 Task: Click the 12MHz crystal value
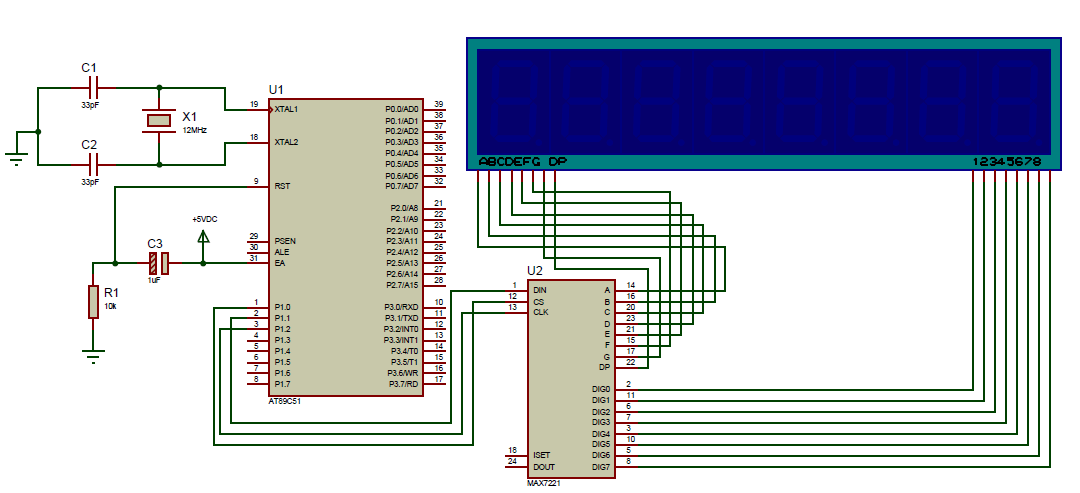(x=194, y=129)
